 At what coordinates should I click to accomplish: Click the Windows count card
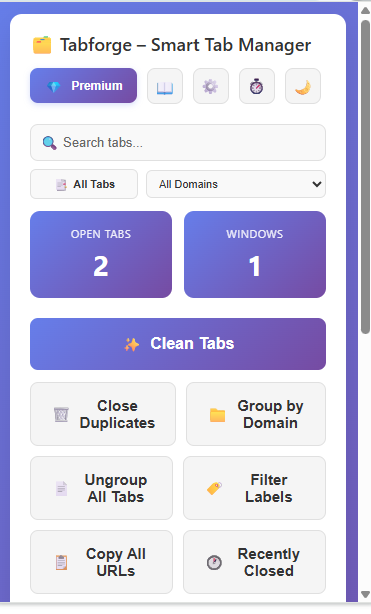(255, 255)
